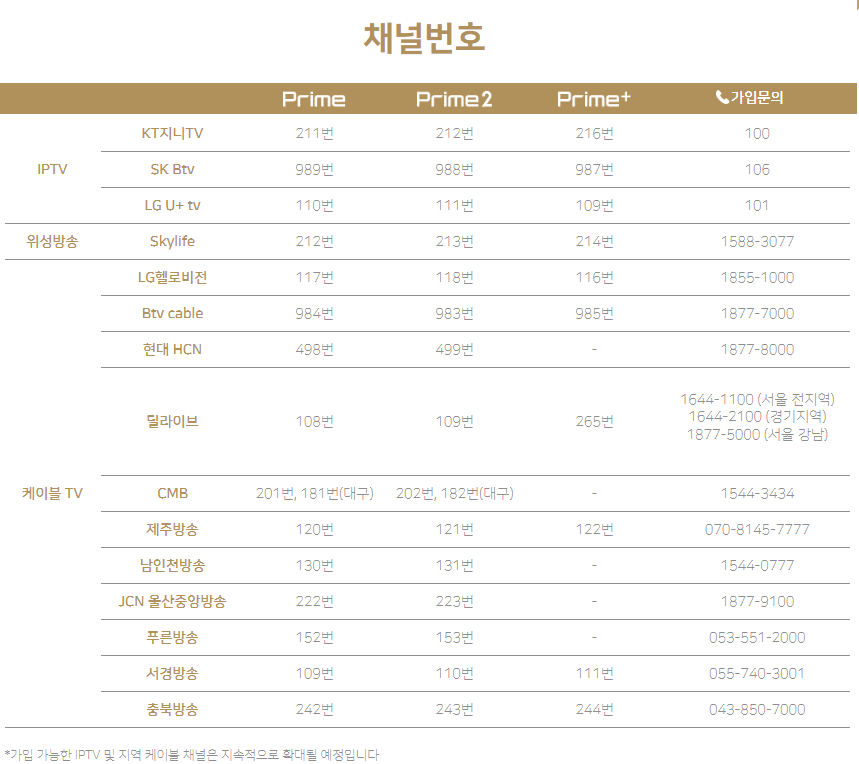This screenshot has height=764, width=859.
Task: Select the 케이블 TV category label
Action: click(52, 493)
